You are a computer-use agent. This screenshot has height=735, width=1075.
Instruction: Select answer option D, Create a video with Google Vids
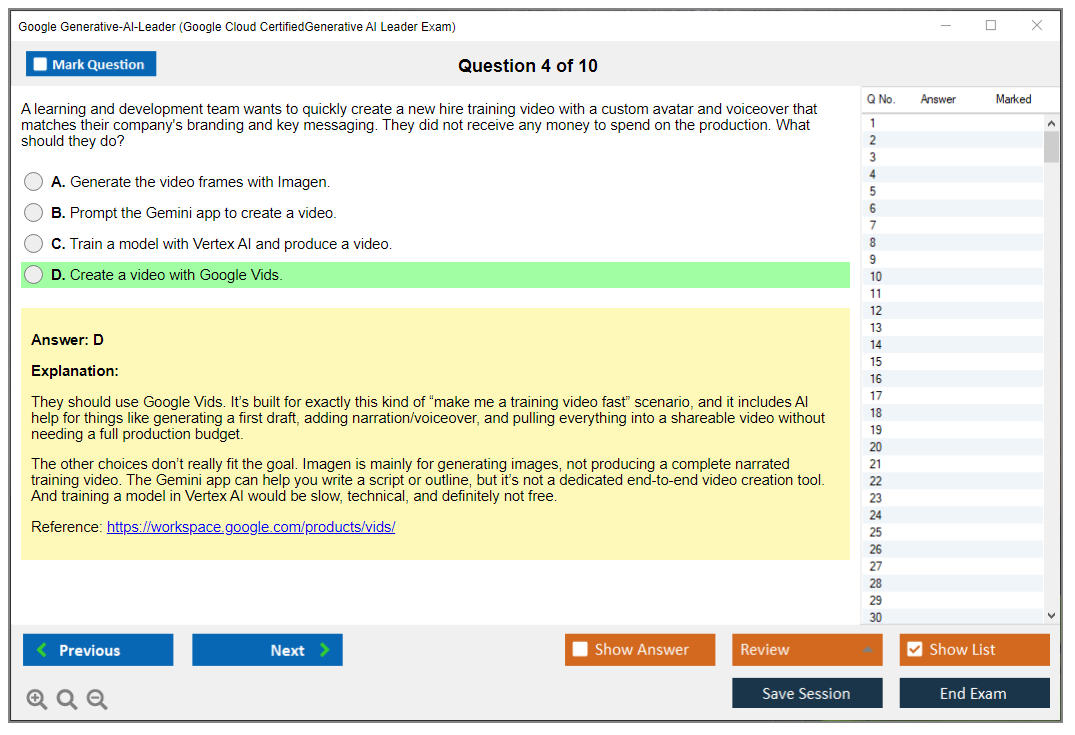[x=33, y=274]
